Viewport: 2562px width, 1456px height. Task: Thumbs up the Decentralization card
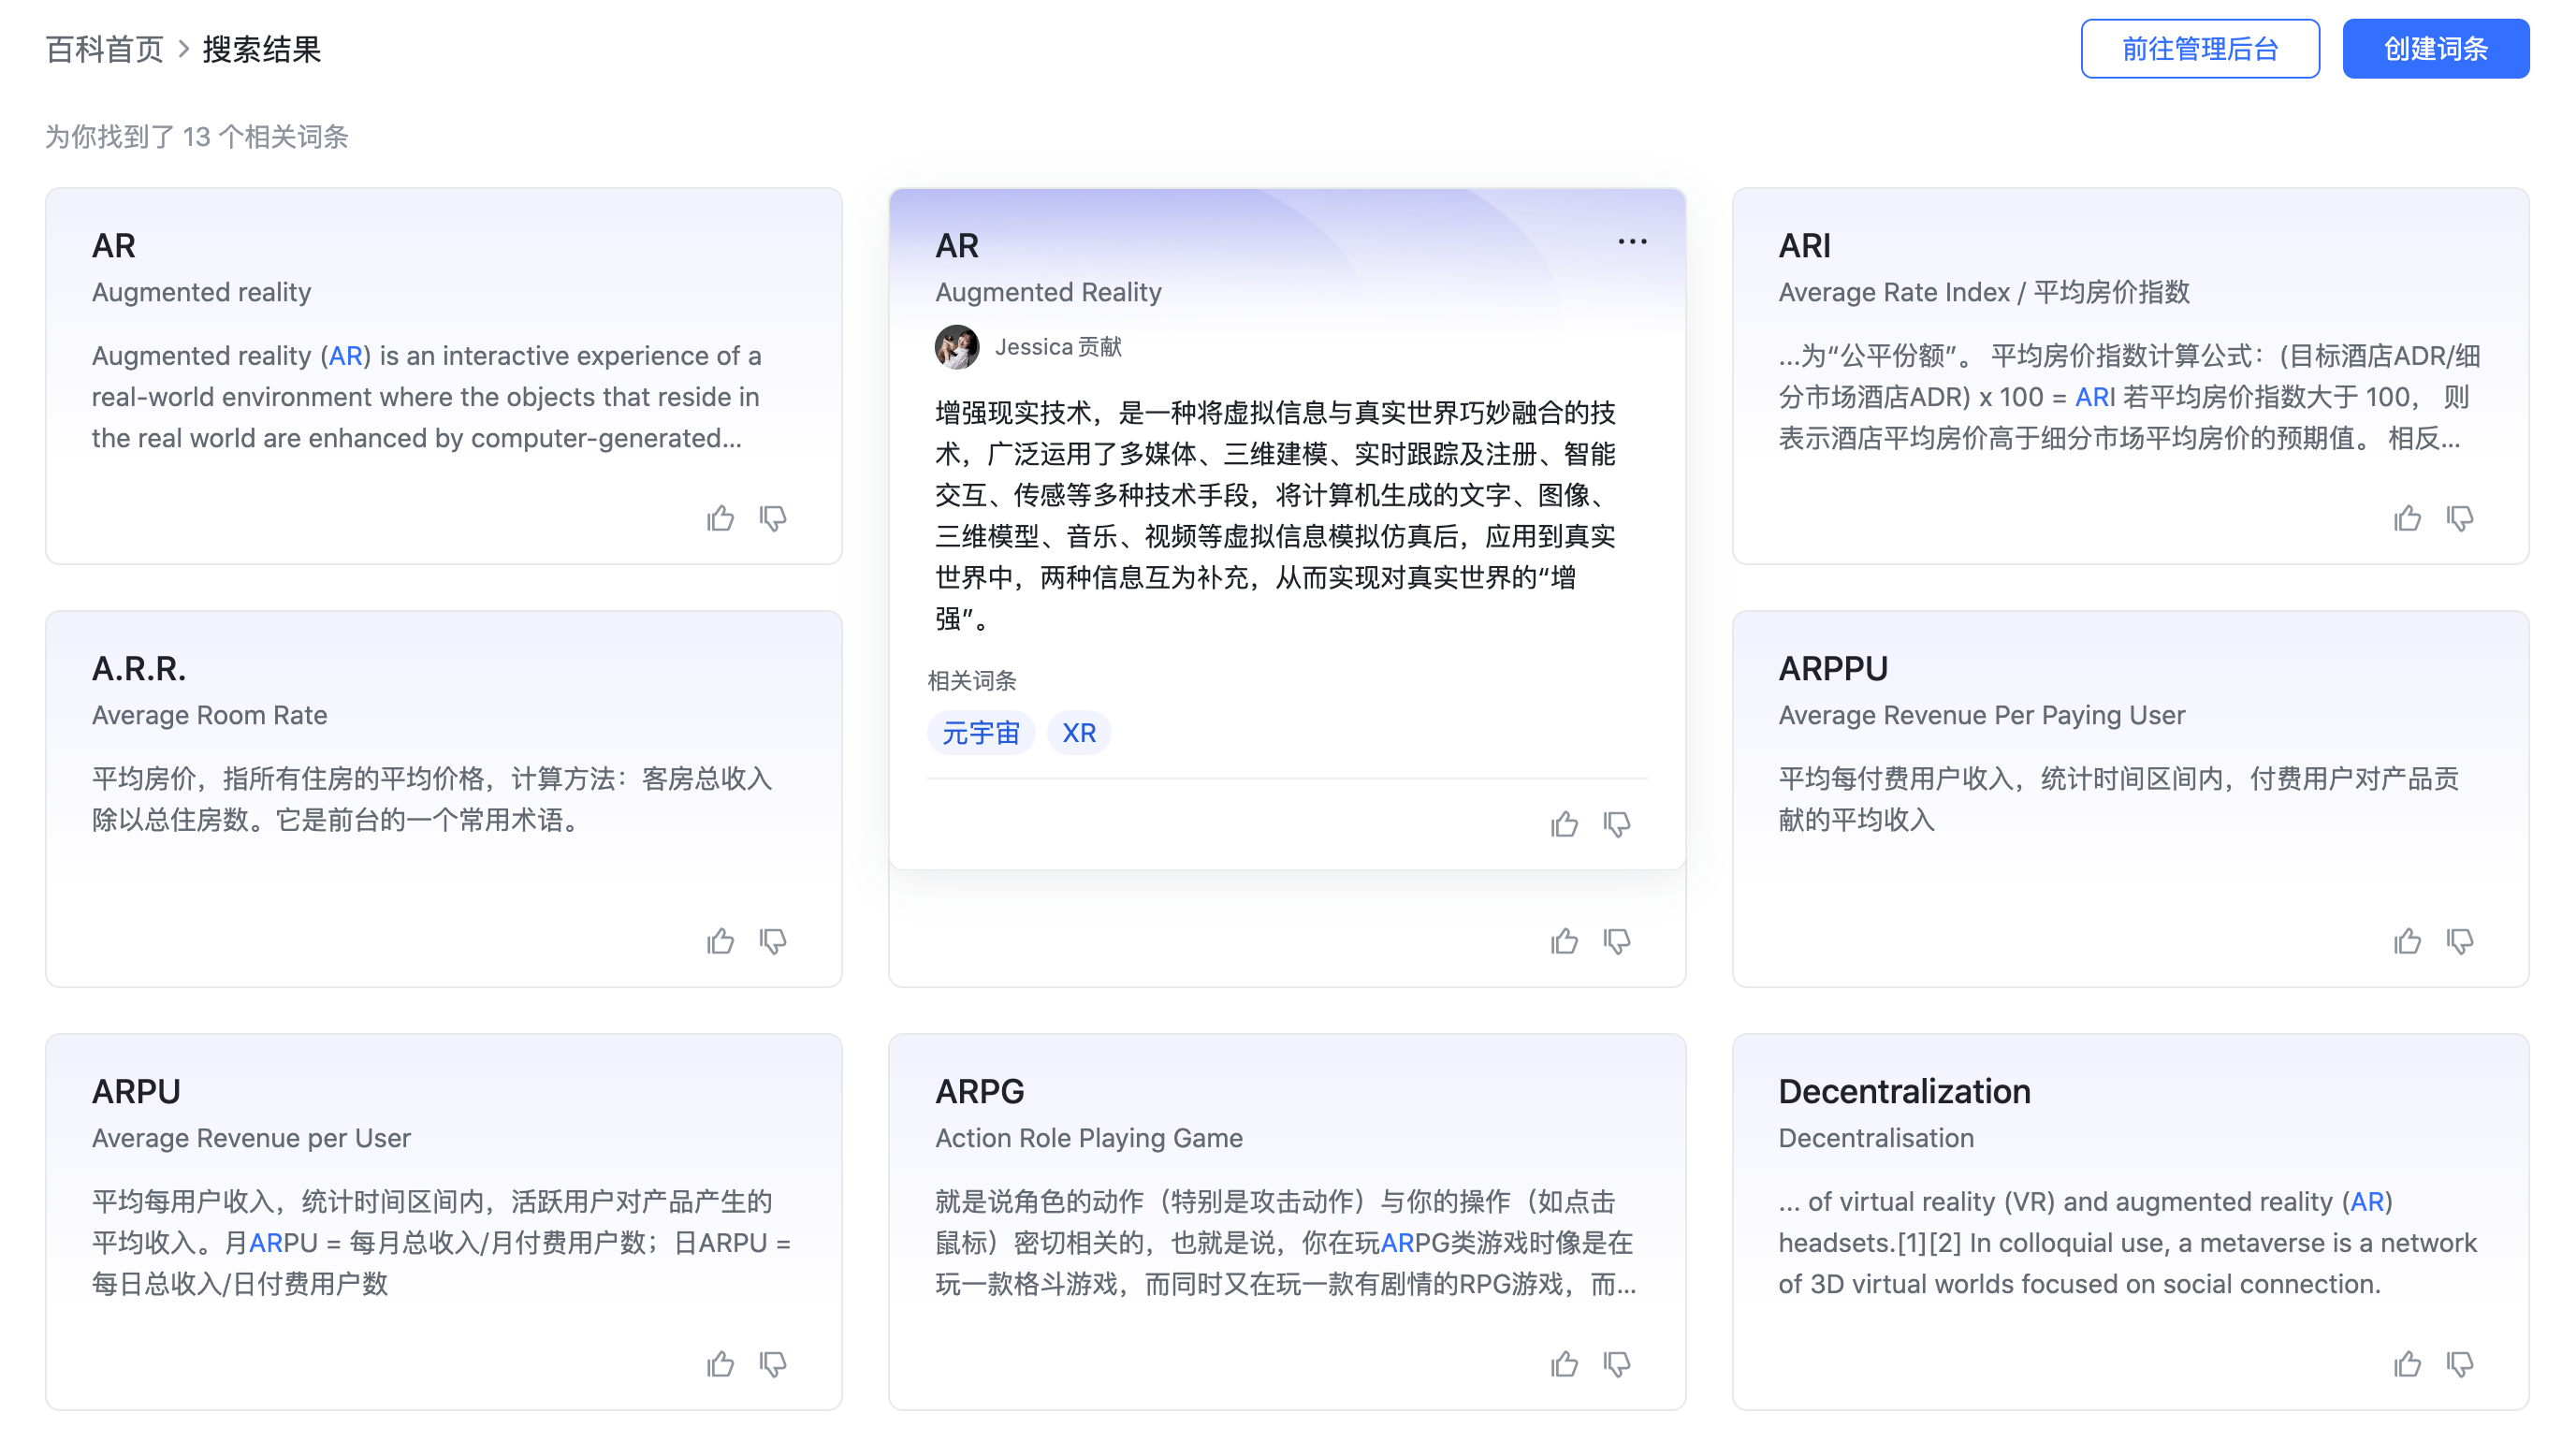pyautogui.click(x=2407, y=1364)
